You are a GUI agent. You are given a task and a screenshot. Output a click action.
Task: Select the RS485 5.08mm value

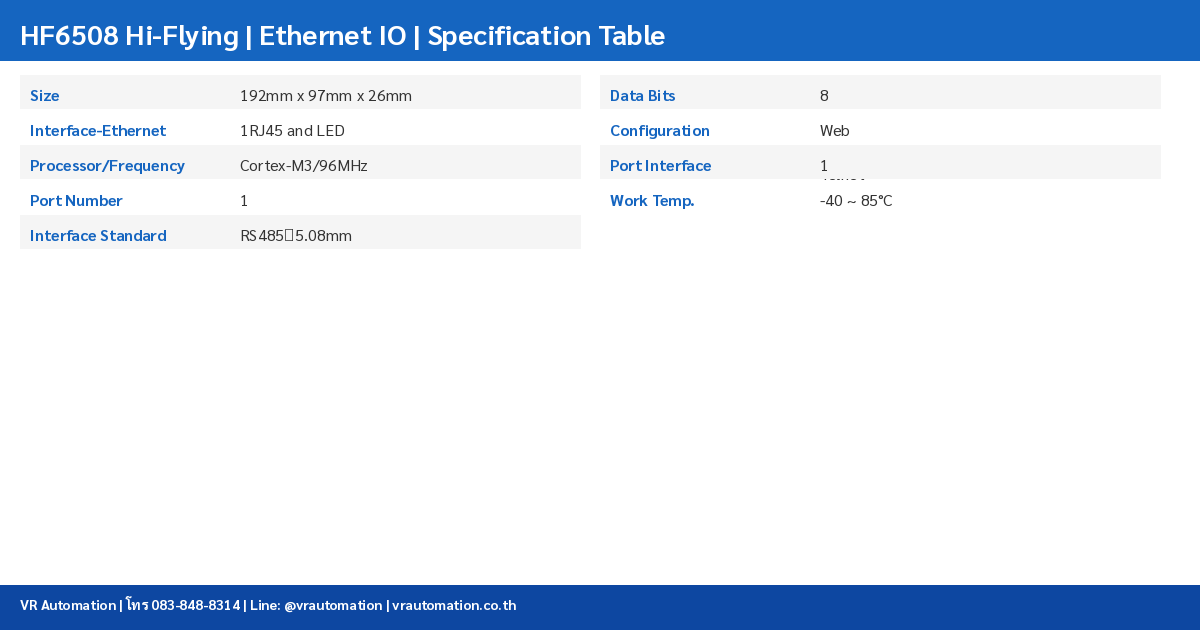click(296, 236)
